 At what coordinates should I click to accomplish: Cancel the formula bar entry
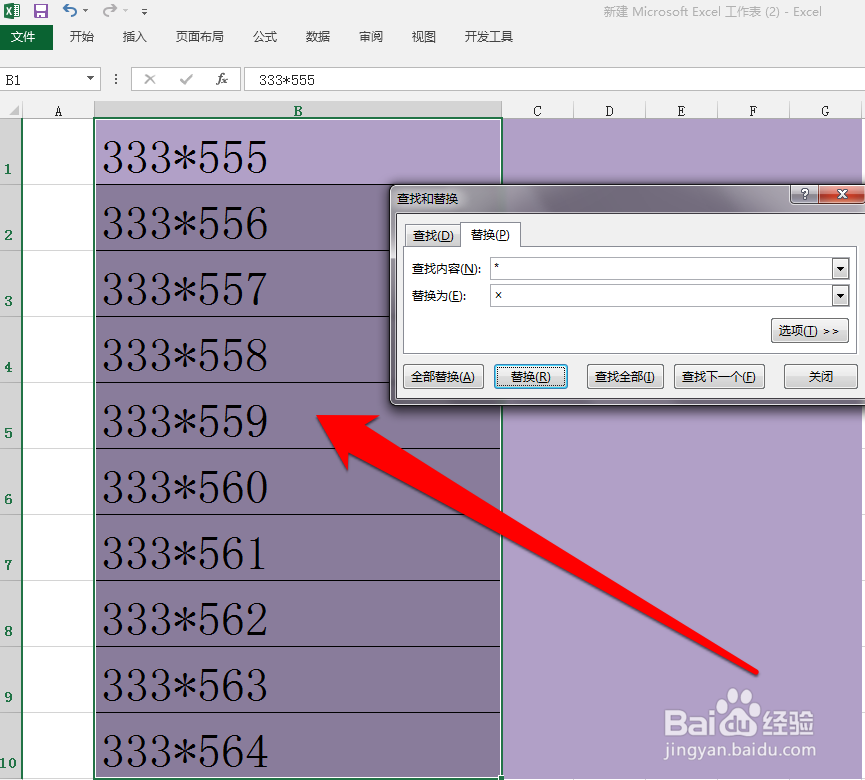149,79
